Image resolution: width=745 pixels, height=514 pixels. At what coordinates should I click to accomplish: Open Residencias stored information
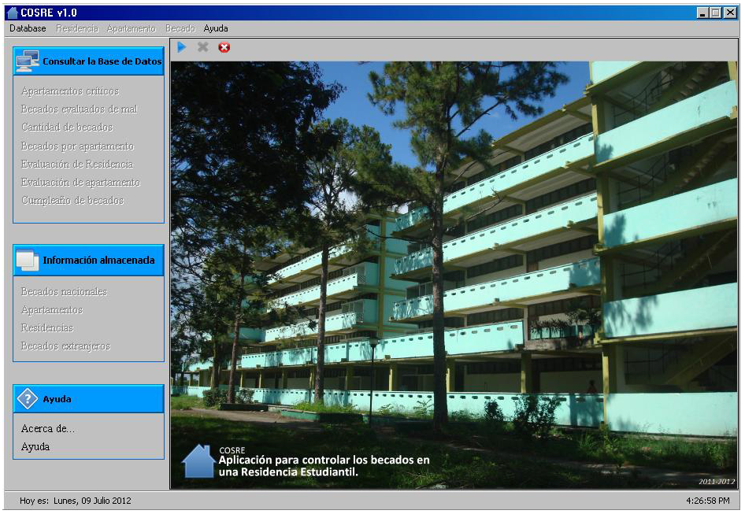point(47,327)
